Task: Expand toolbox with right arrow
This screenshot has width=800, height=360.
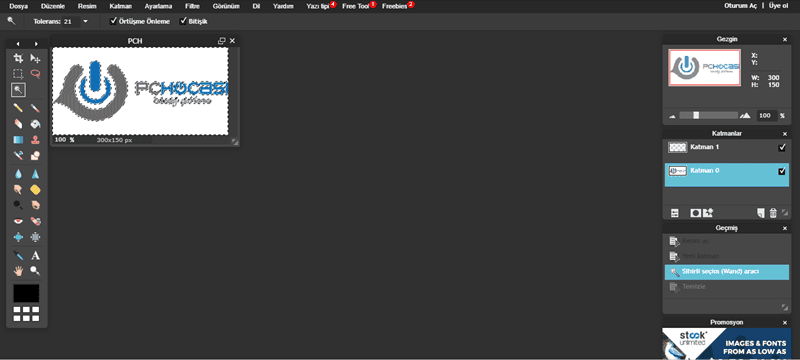Action: coord(36,44)
